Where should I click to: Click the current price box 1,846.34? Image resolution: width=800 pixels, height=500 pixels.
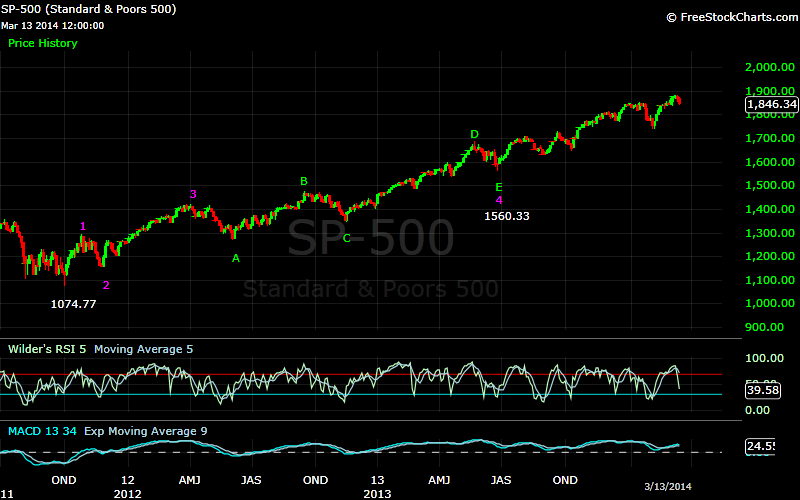[771, 104]
